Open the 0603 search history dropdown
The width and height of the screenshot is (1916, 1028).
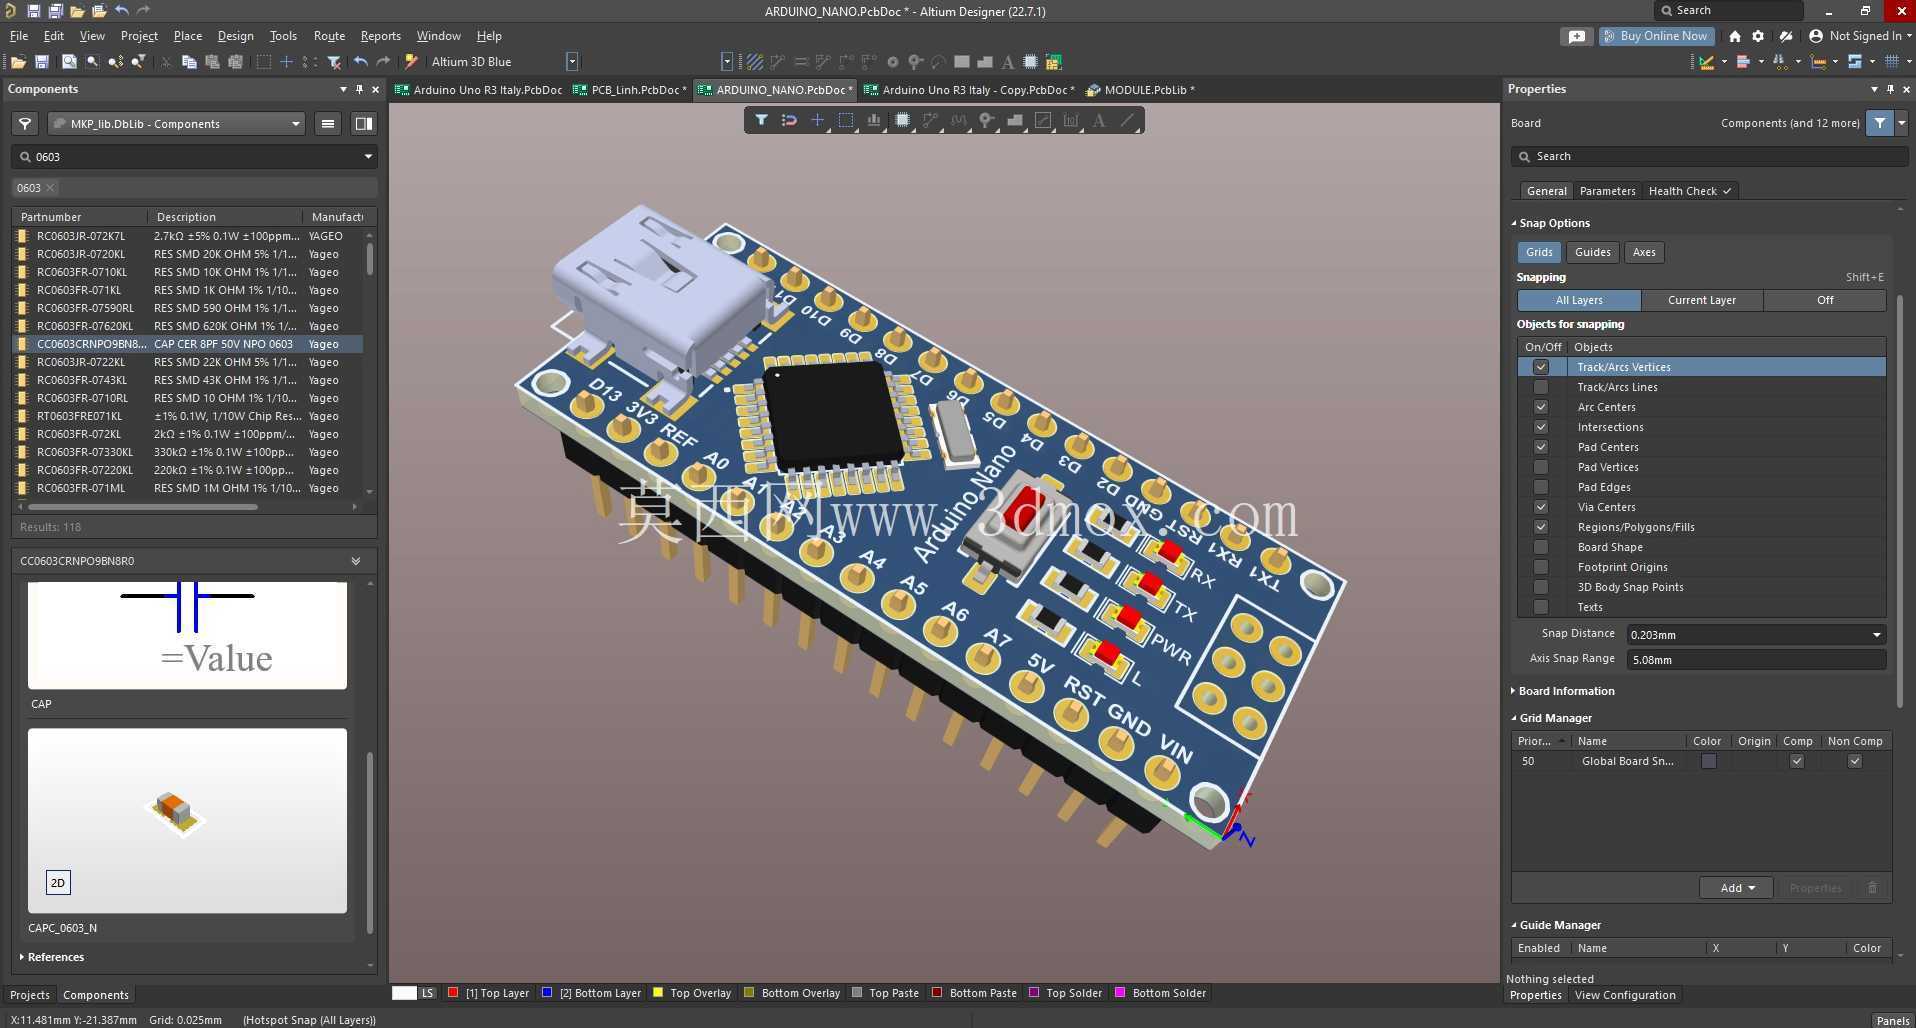point(368,157)
